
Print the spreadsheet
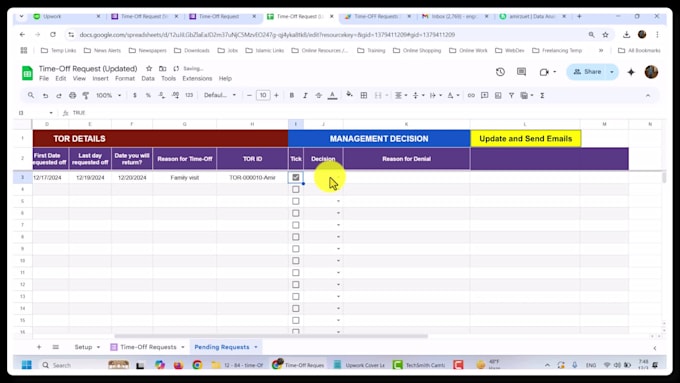click(72, 95)
